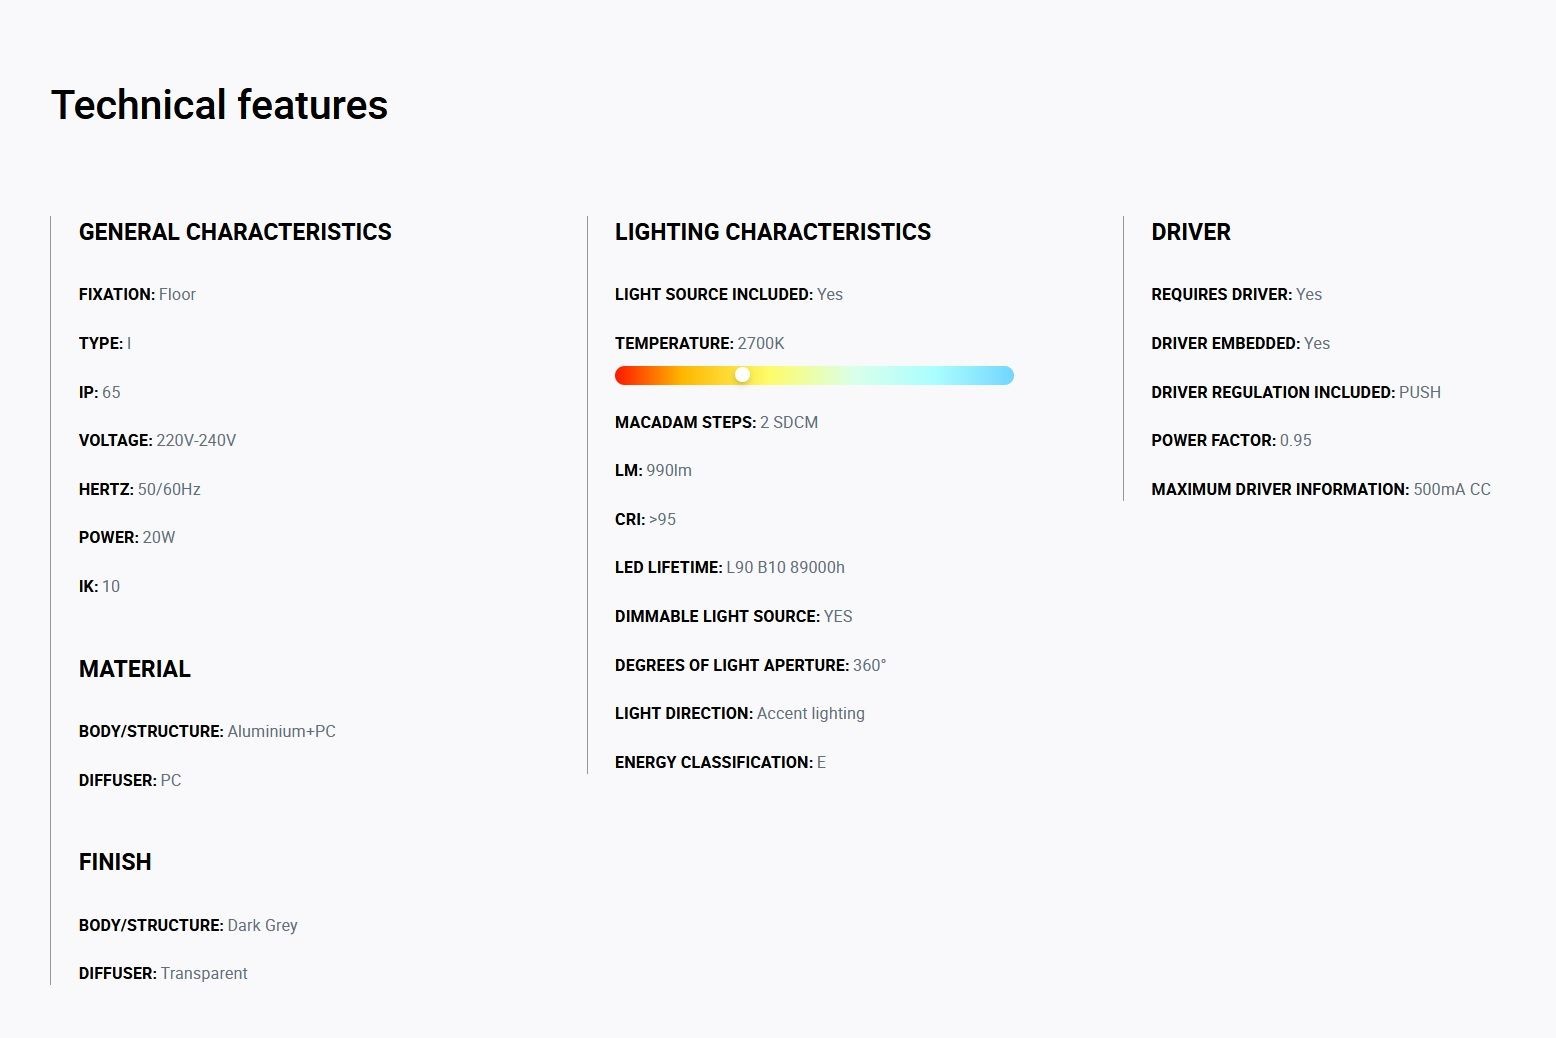The image size is (1556, 1038).
Task: Click the DRIVER section heading
Action: coord(1191,232)
